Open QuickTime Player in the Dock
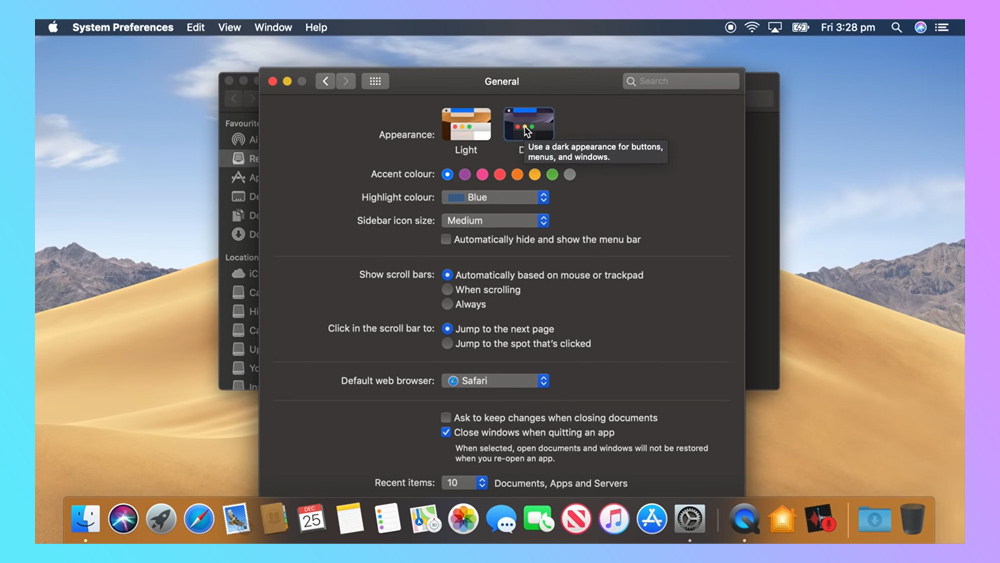This screenshot has width=1000, height=563. coord(744,518)
